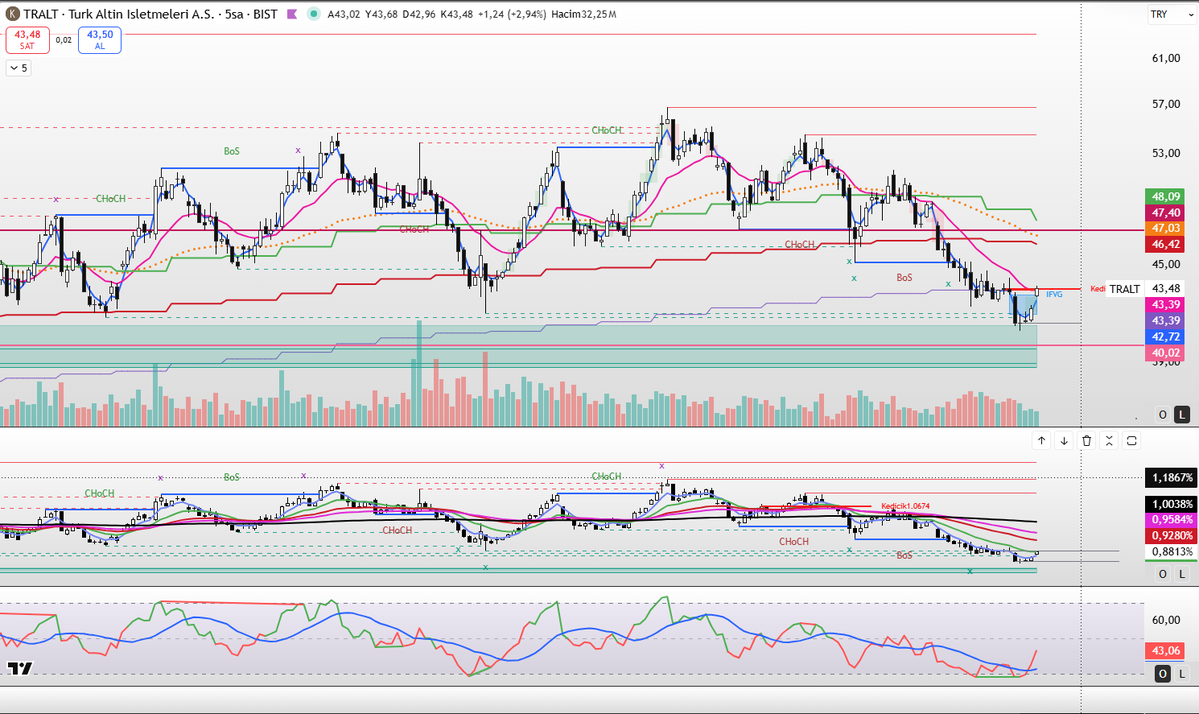The image size is (1199, 714).
Task: Toggle auto scale O on main price pane
Action: pos(1162,414)
